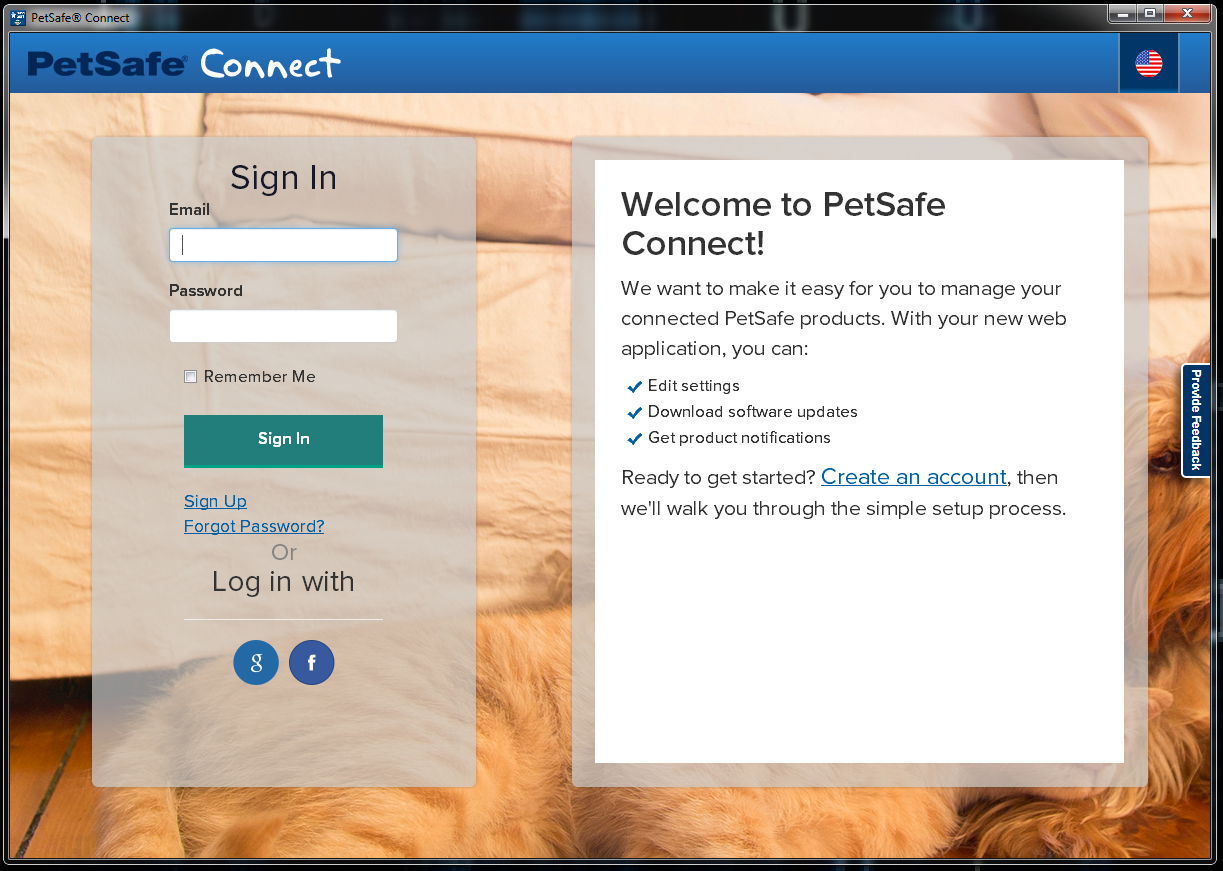The height and width of the screenshot is (871, 1223).
Task: Click the Facebook login icon
Action: pos(311,662)
